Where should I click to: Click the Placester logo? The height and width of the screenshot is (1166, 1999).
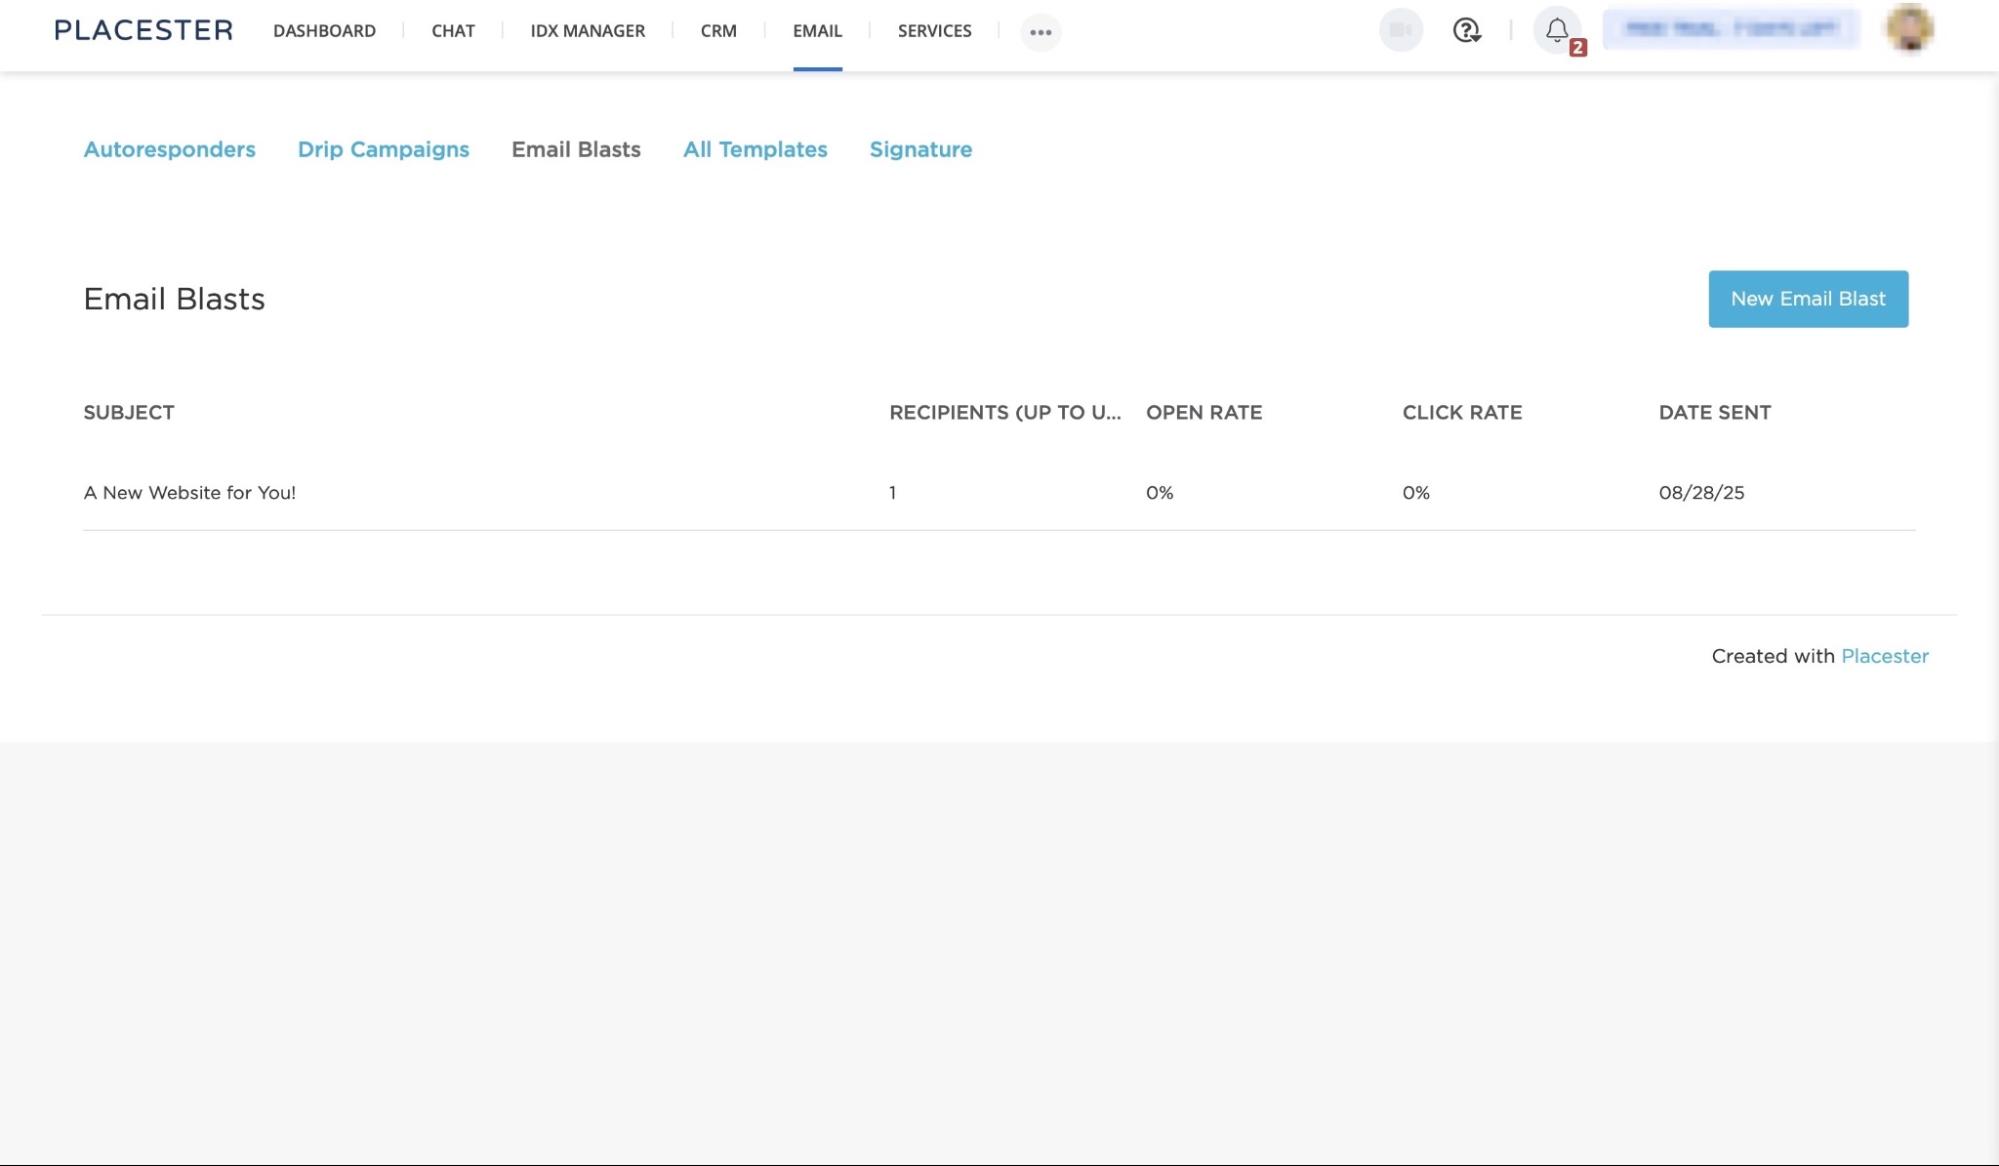143,30
